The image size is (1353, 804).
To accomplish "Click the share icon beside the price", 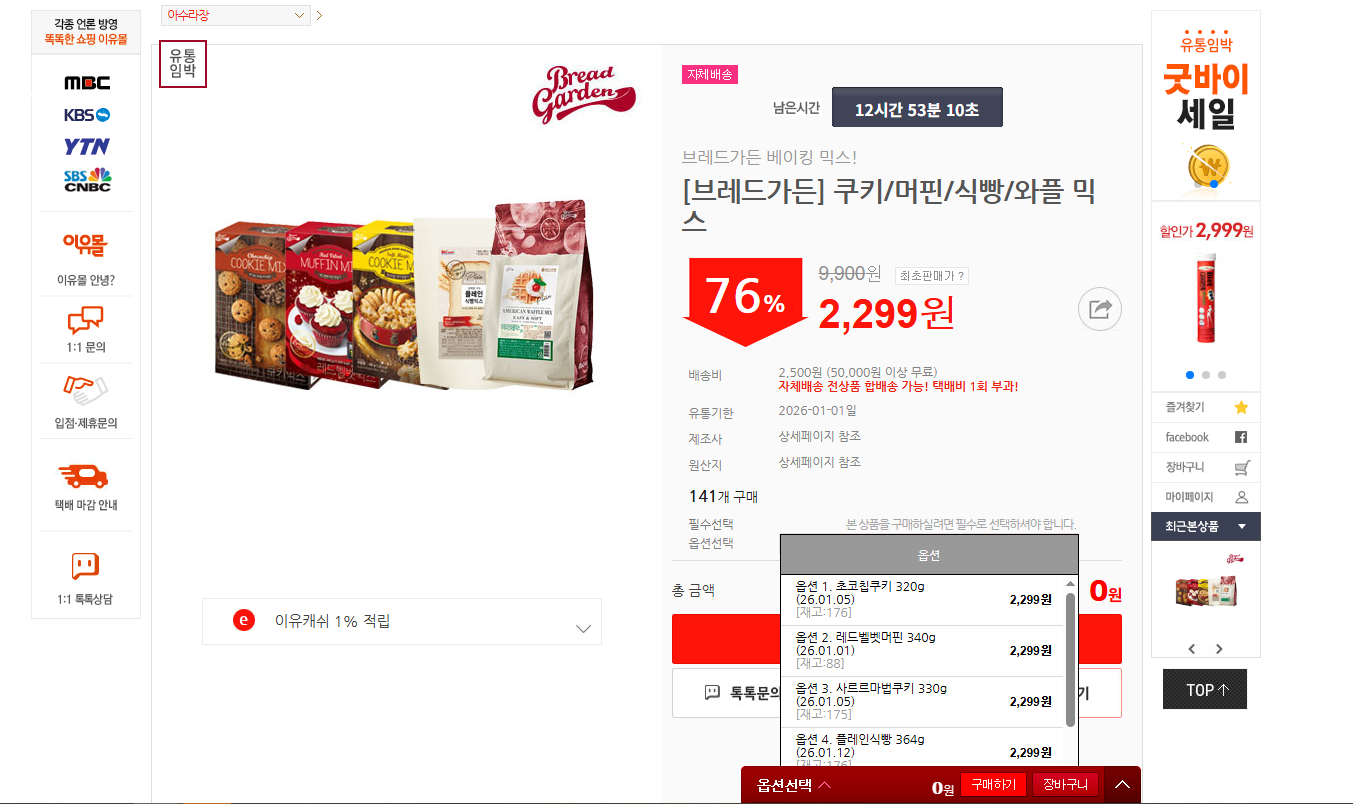I will pos(1099,309).
